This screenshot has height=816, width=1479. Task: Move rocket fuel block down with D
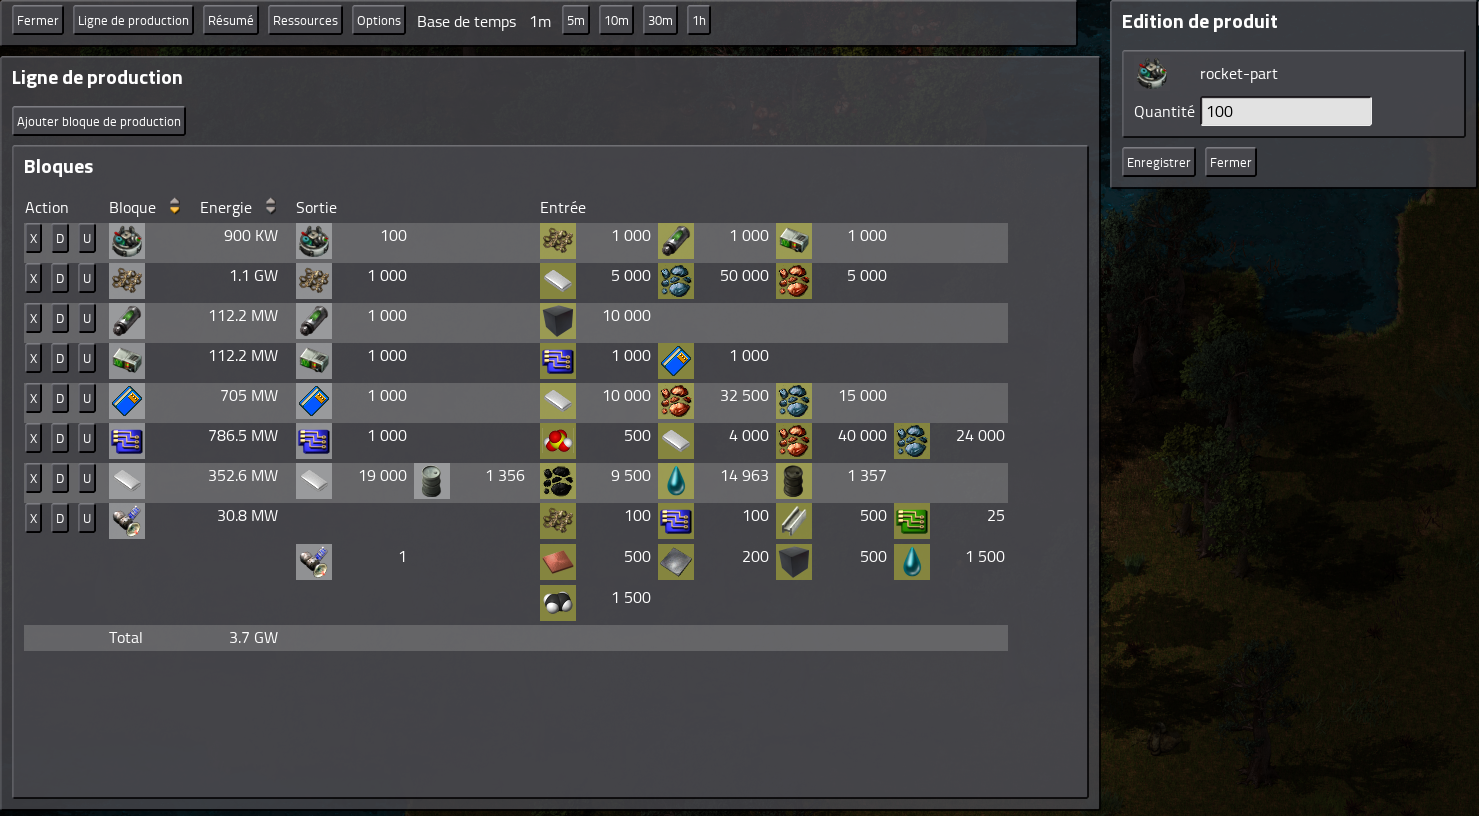pos(60,319)
